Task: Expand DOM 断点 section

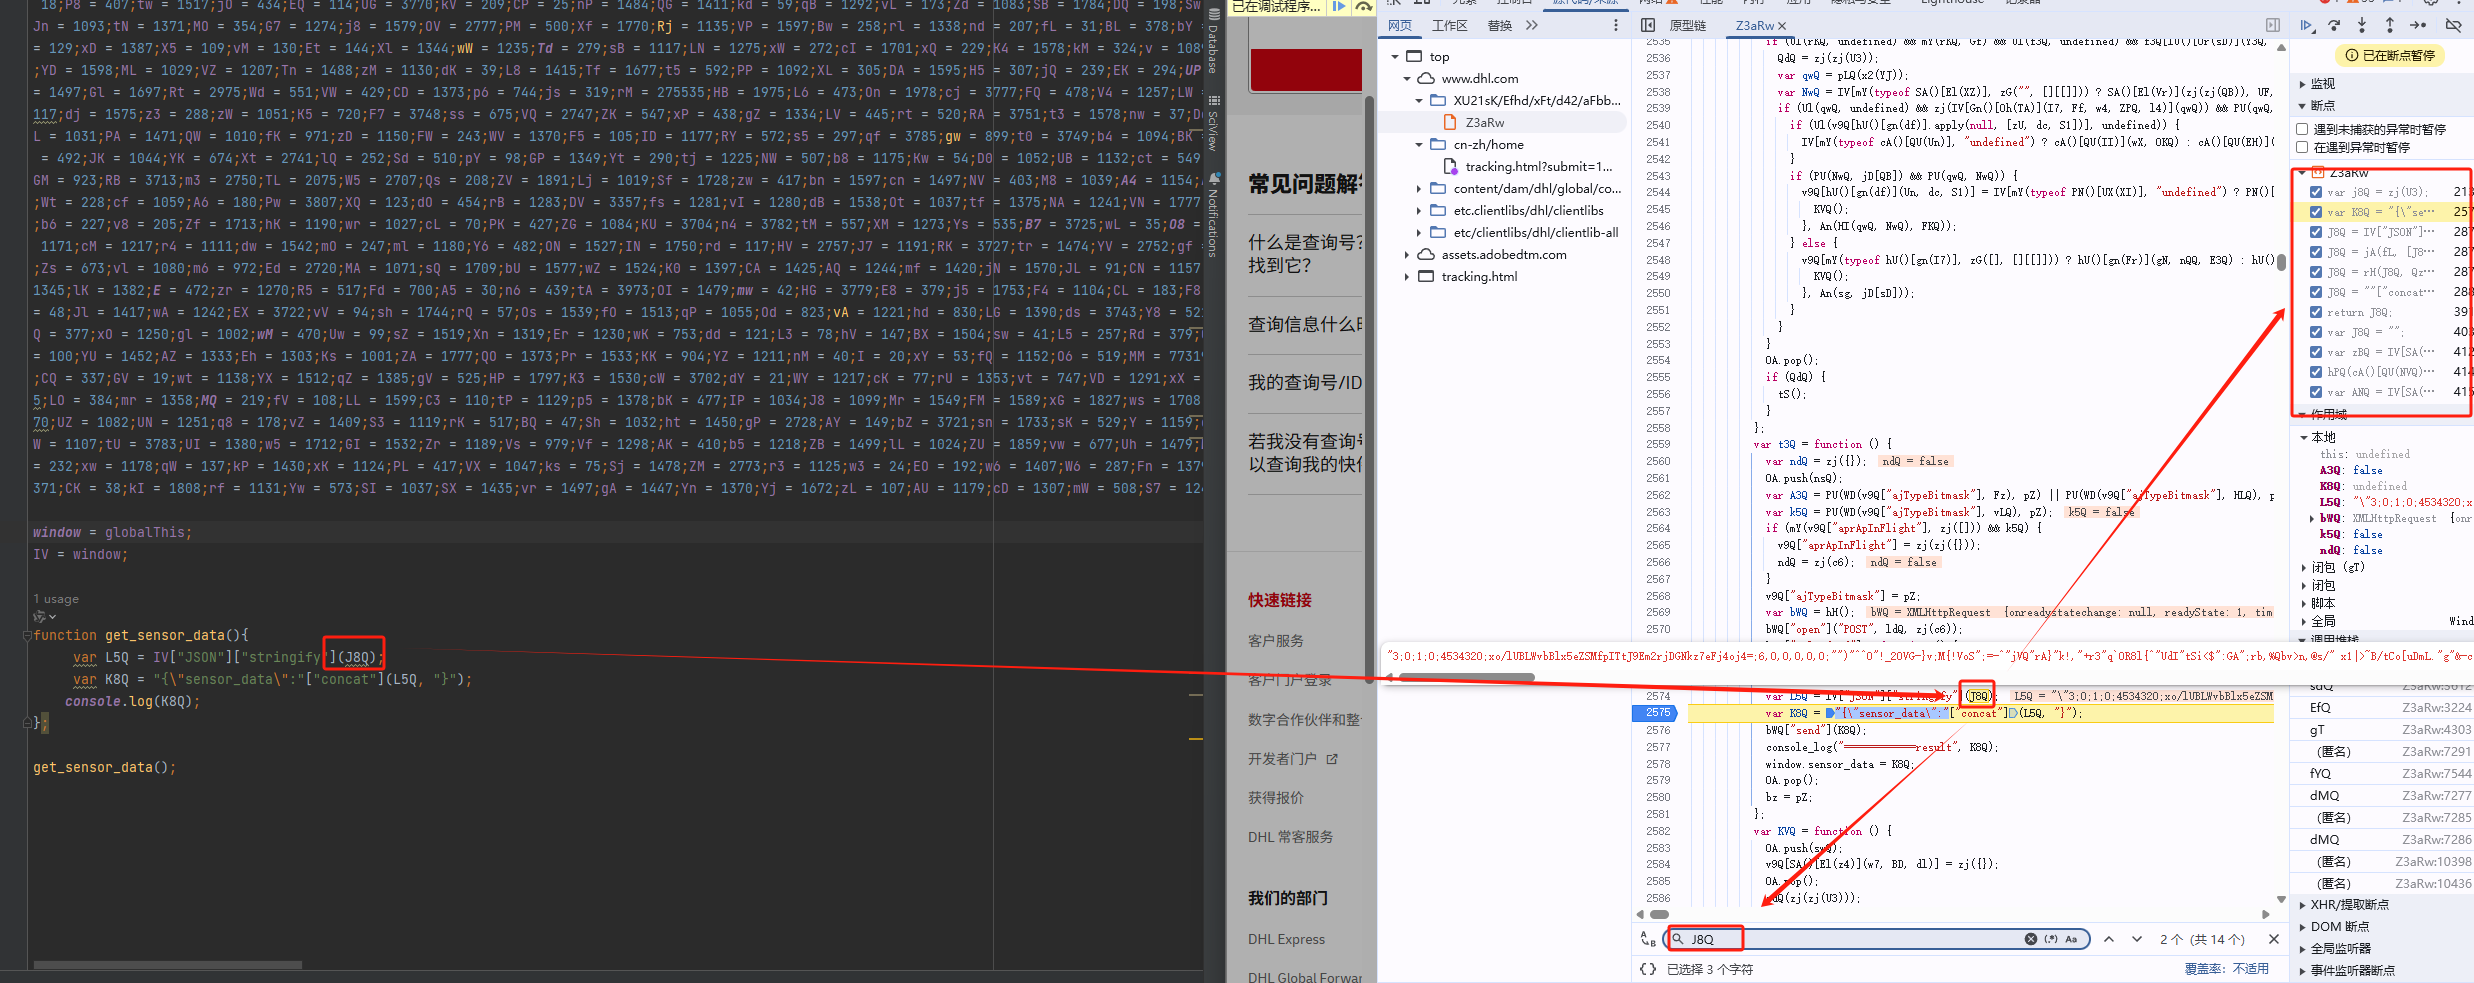Action: coord(2303,927)
